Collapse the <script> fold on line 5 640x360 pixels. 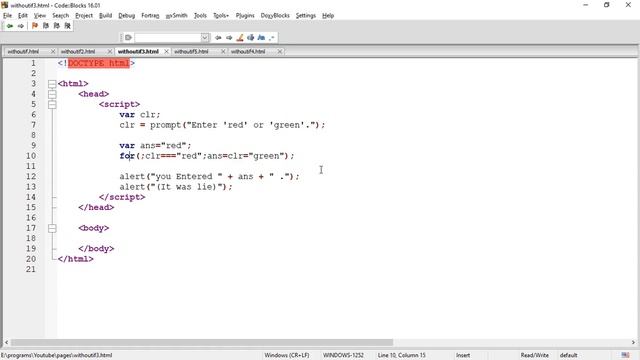pos(52,104)
